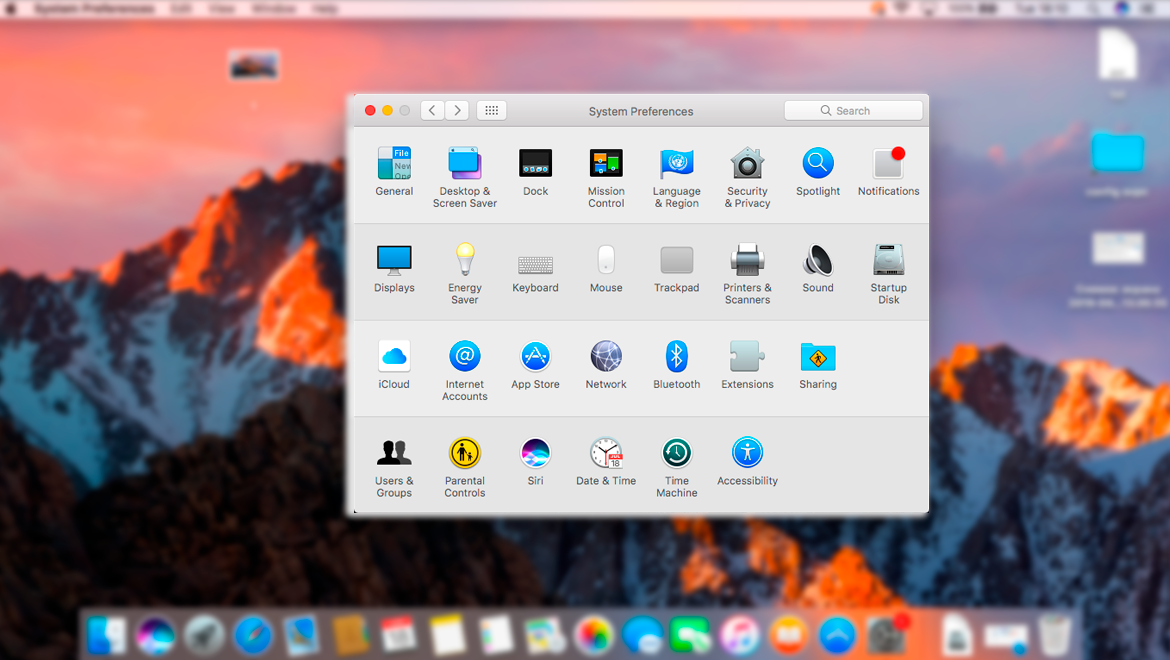Open the Displays preferences pane
This screenshot has width=1170, height=660.
click(x=394, y=268)
